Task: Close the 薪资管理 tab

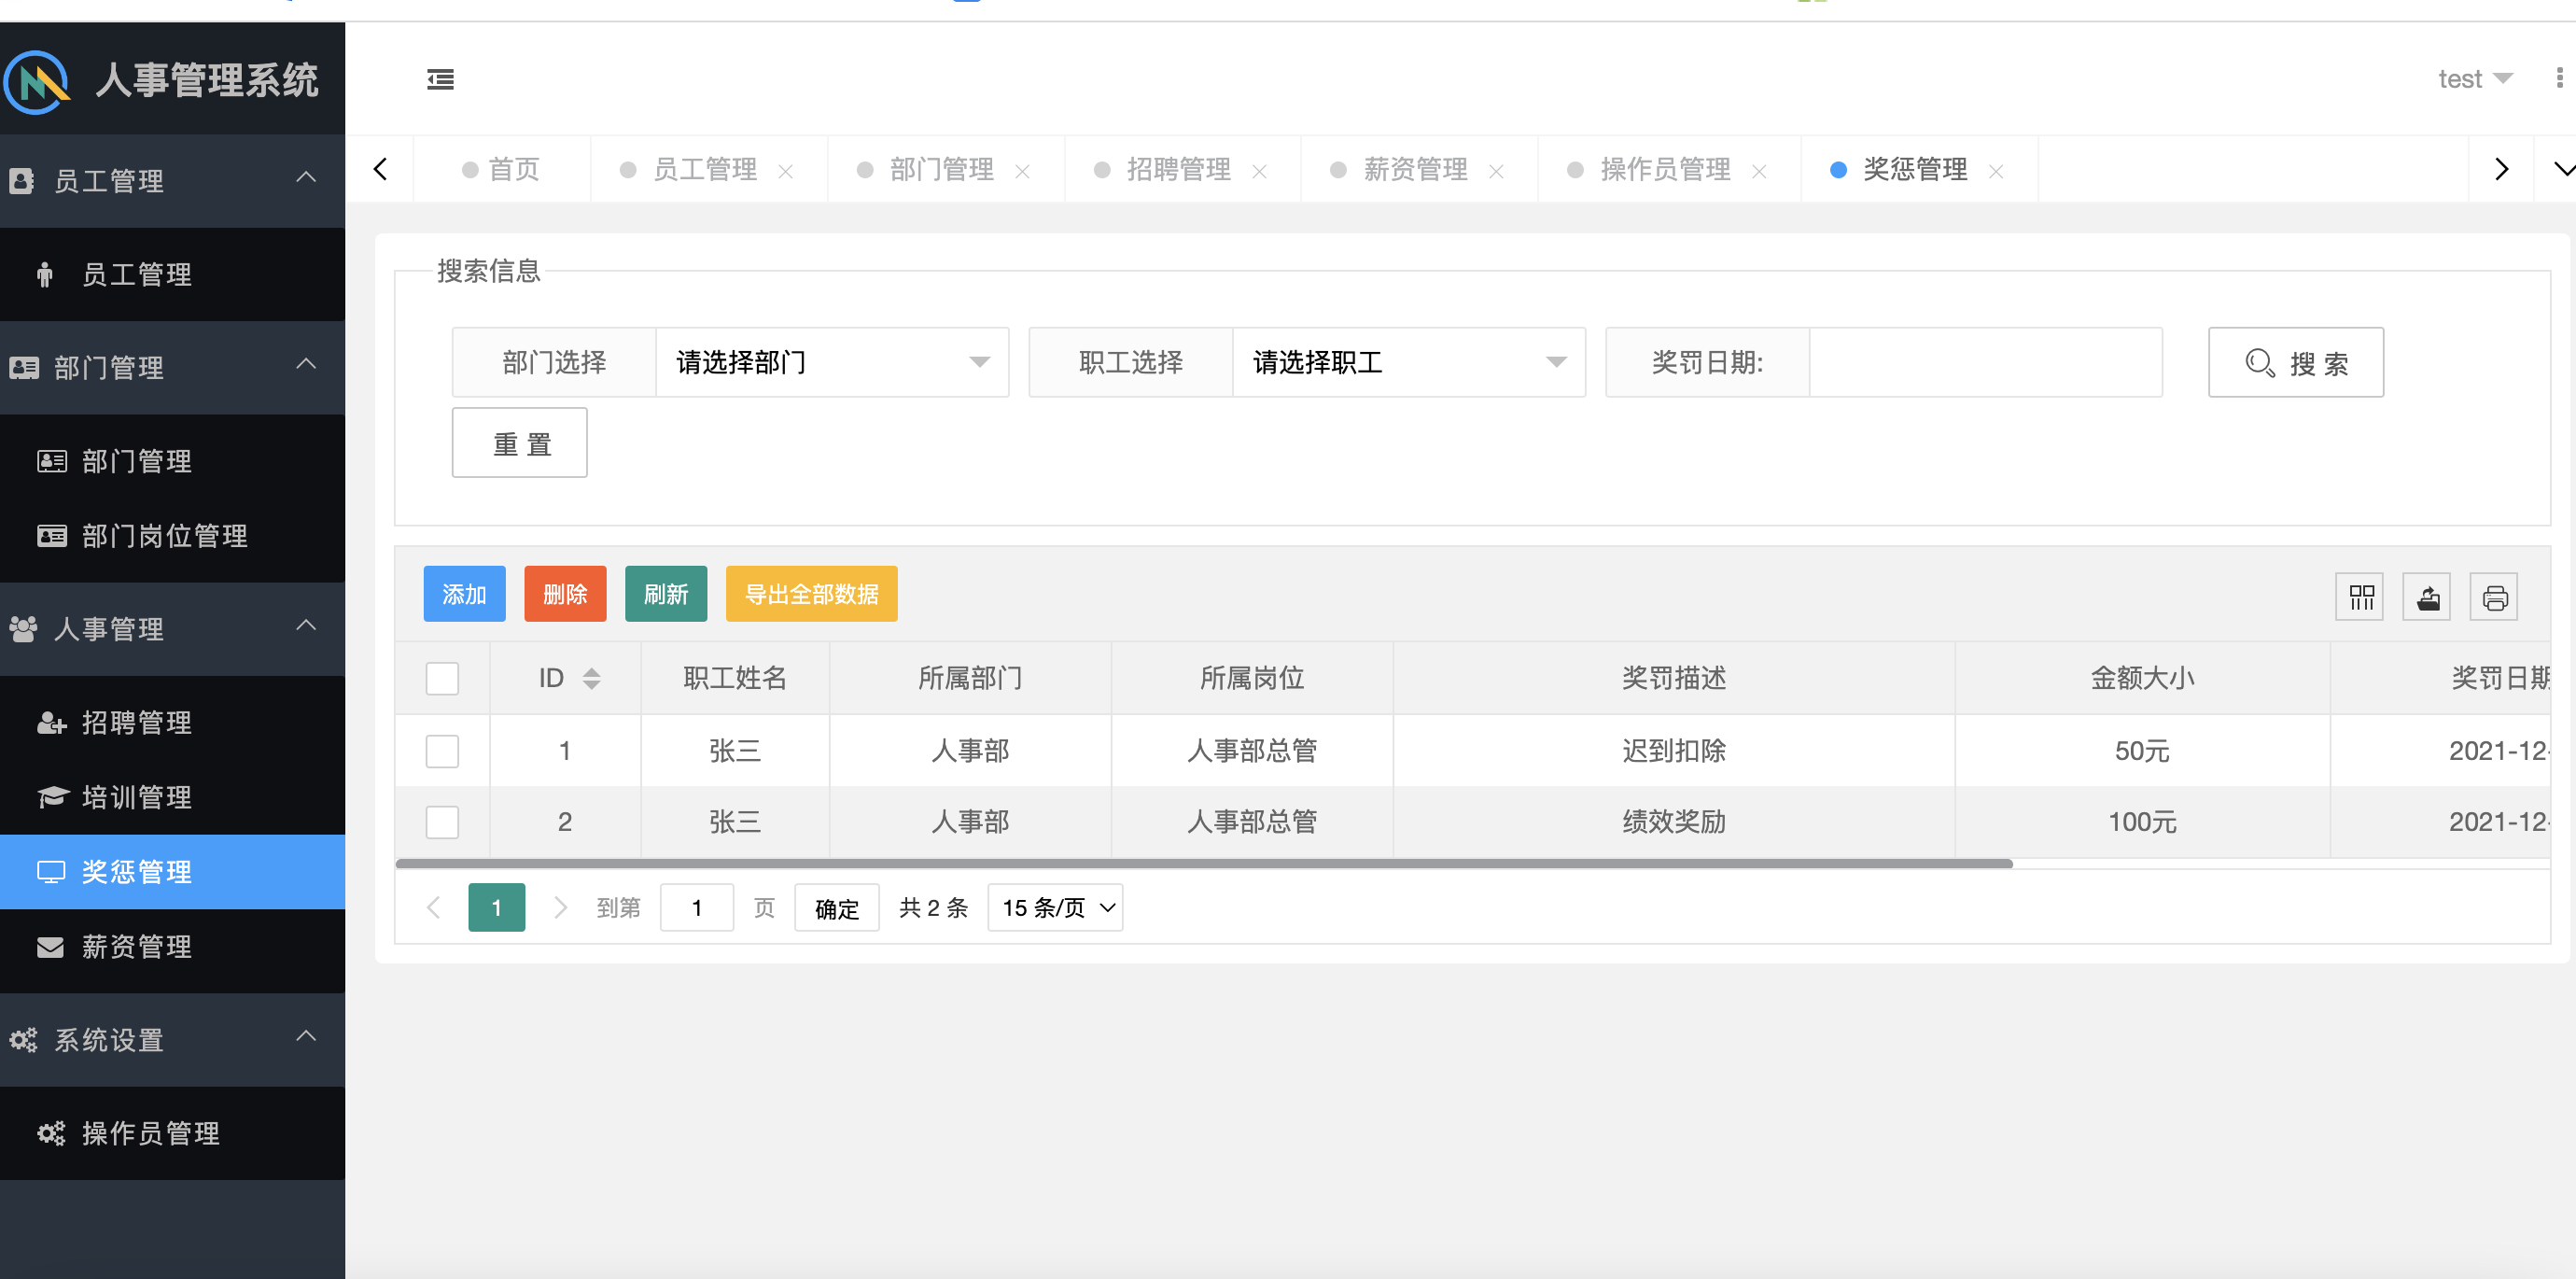Action: [x=1497, y=171]
